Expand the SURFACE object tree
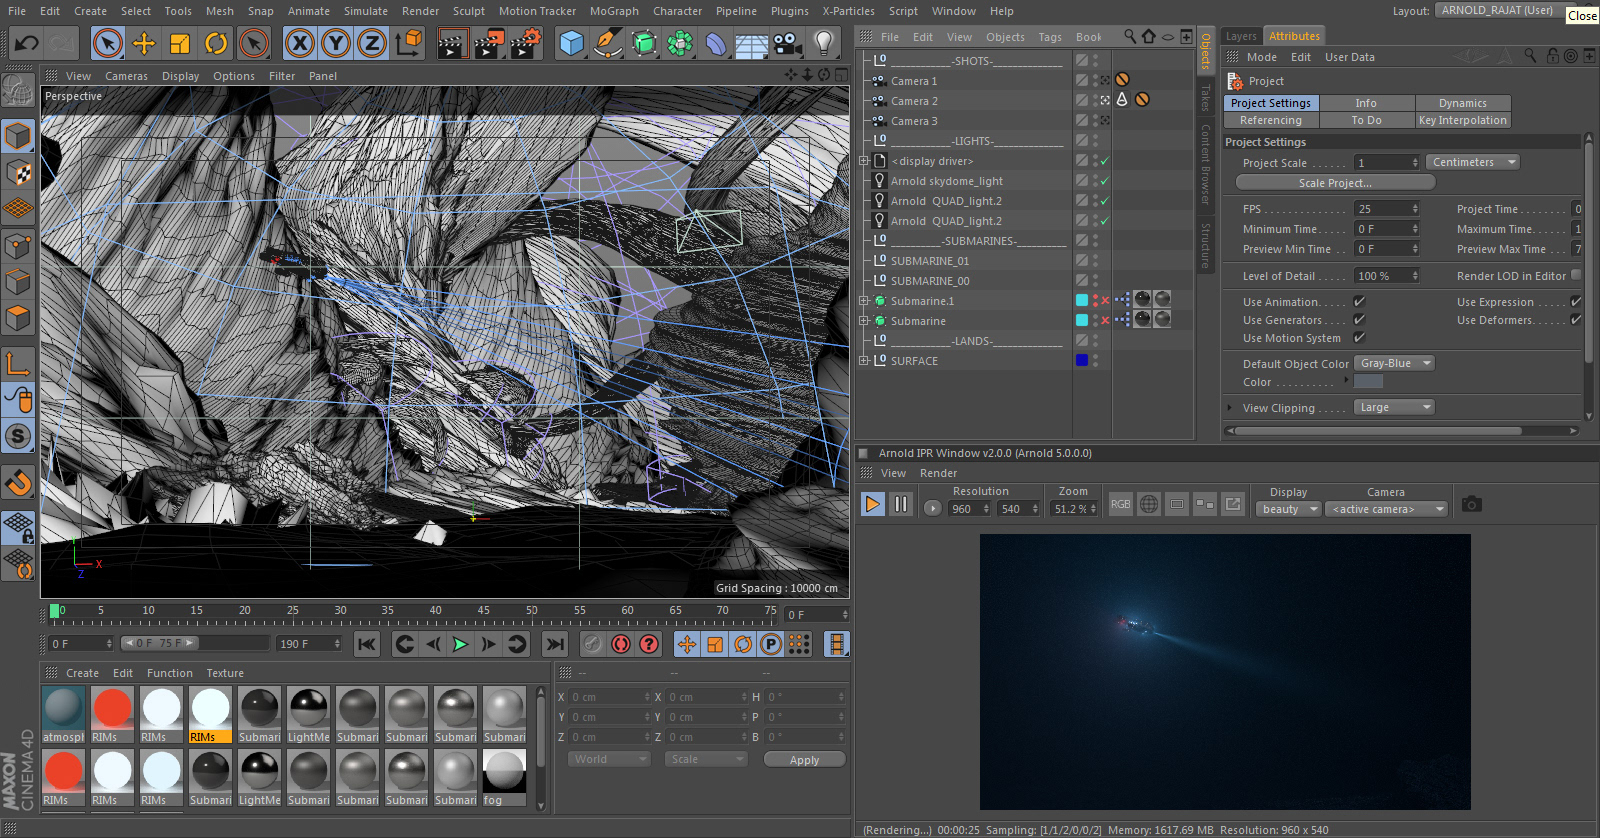This screenshot has width=1600, height=838. point(864,361)
